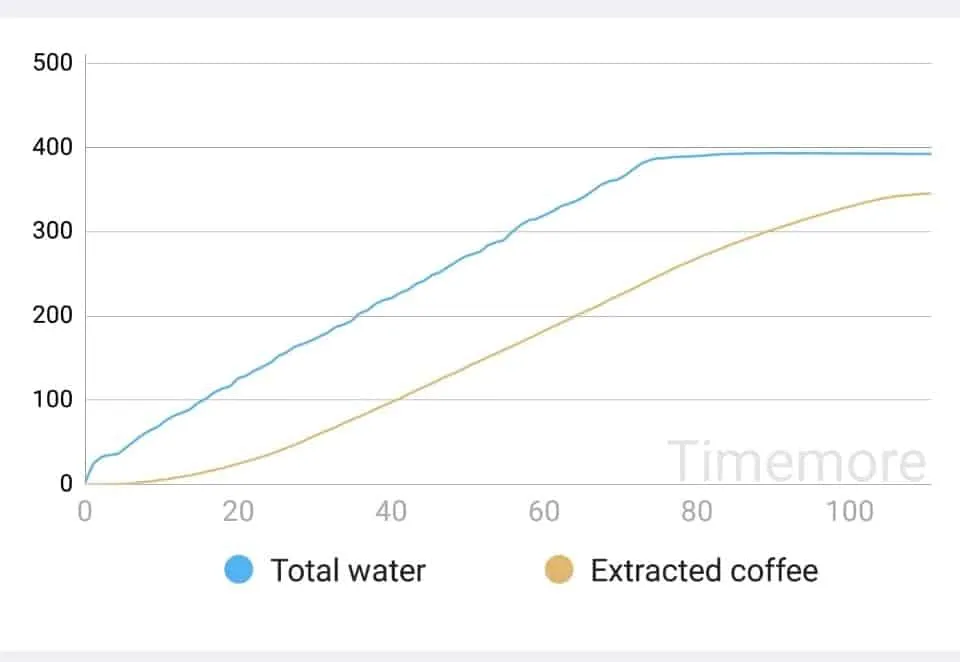Screen dimensions: 960x662
Task: Click the 0 label on the y-axis
Action: 66,484
